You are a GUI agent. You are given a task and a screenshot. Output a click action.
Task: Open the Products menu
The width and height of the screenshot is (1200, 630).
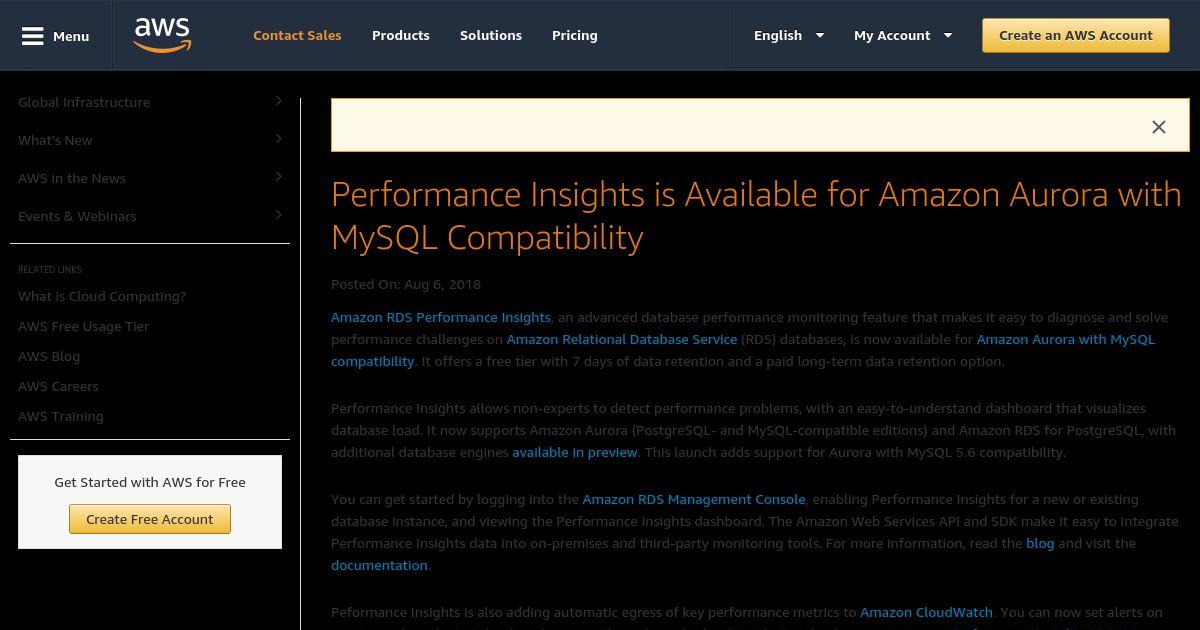(401, 35)
